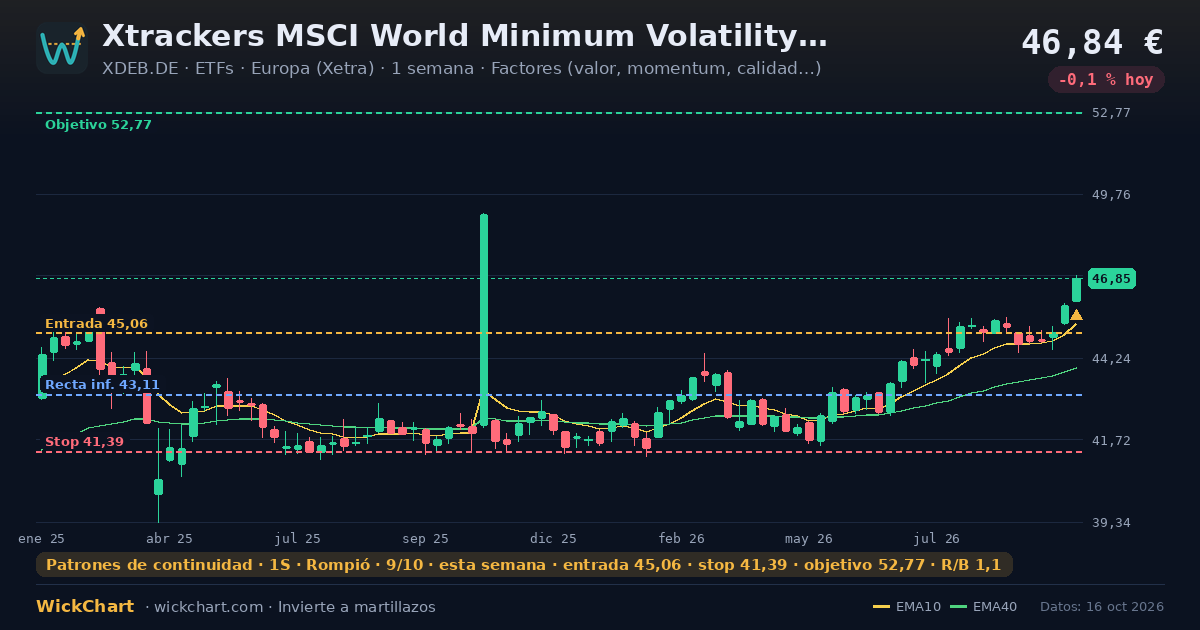
Task: Click the tall green spike candle
Action: (484, 320)
